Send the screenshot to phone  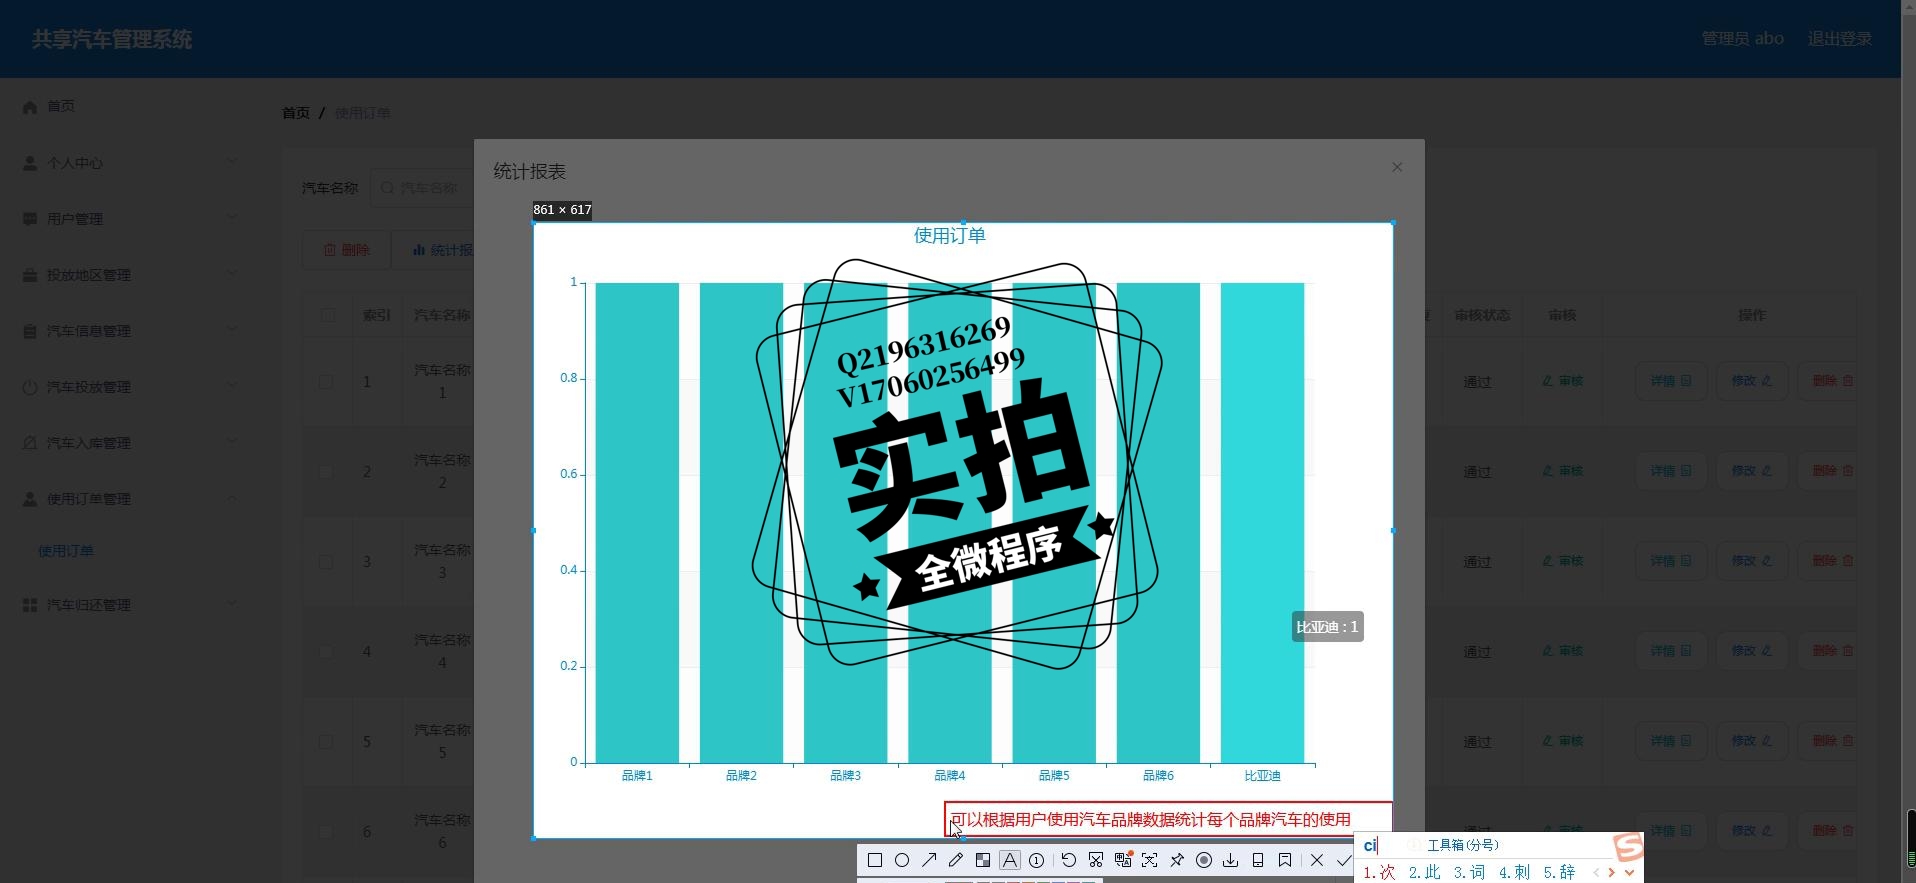(1258, 860)
